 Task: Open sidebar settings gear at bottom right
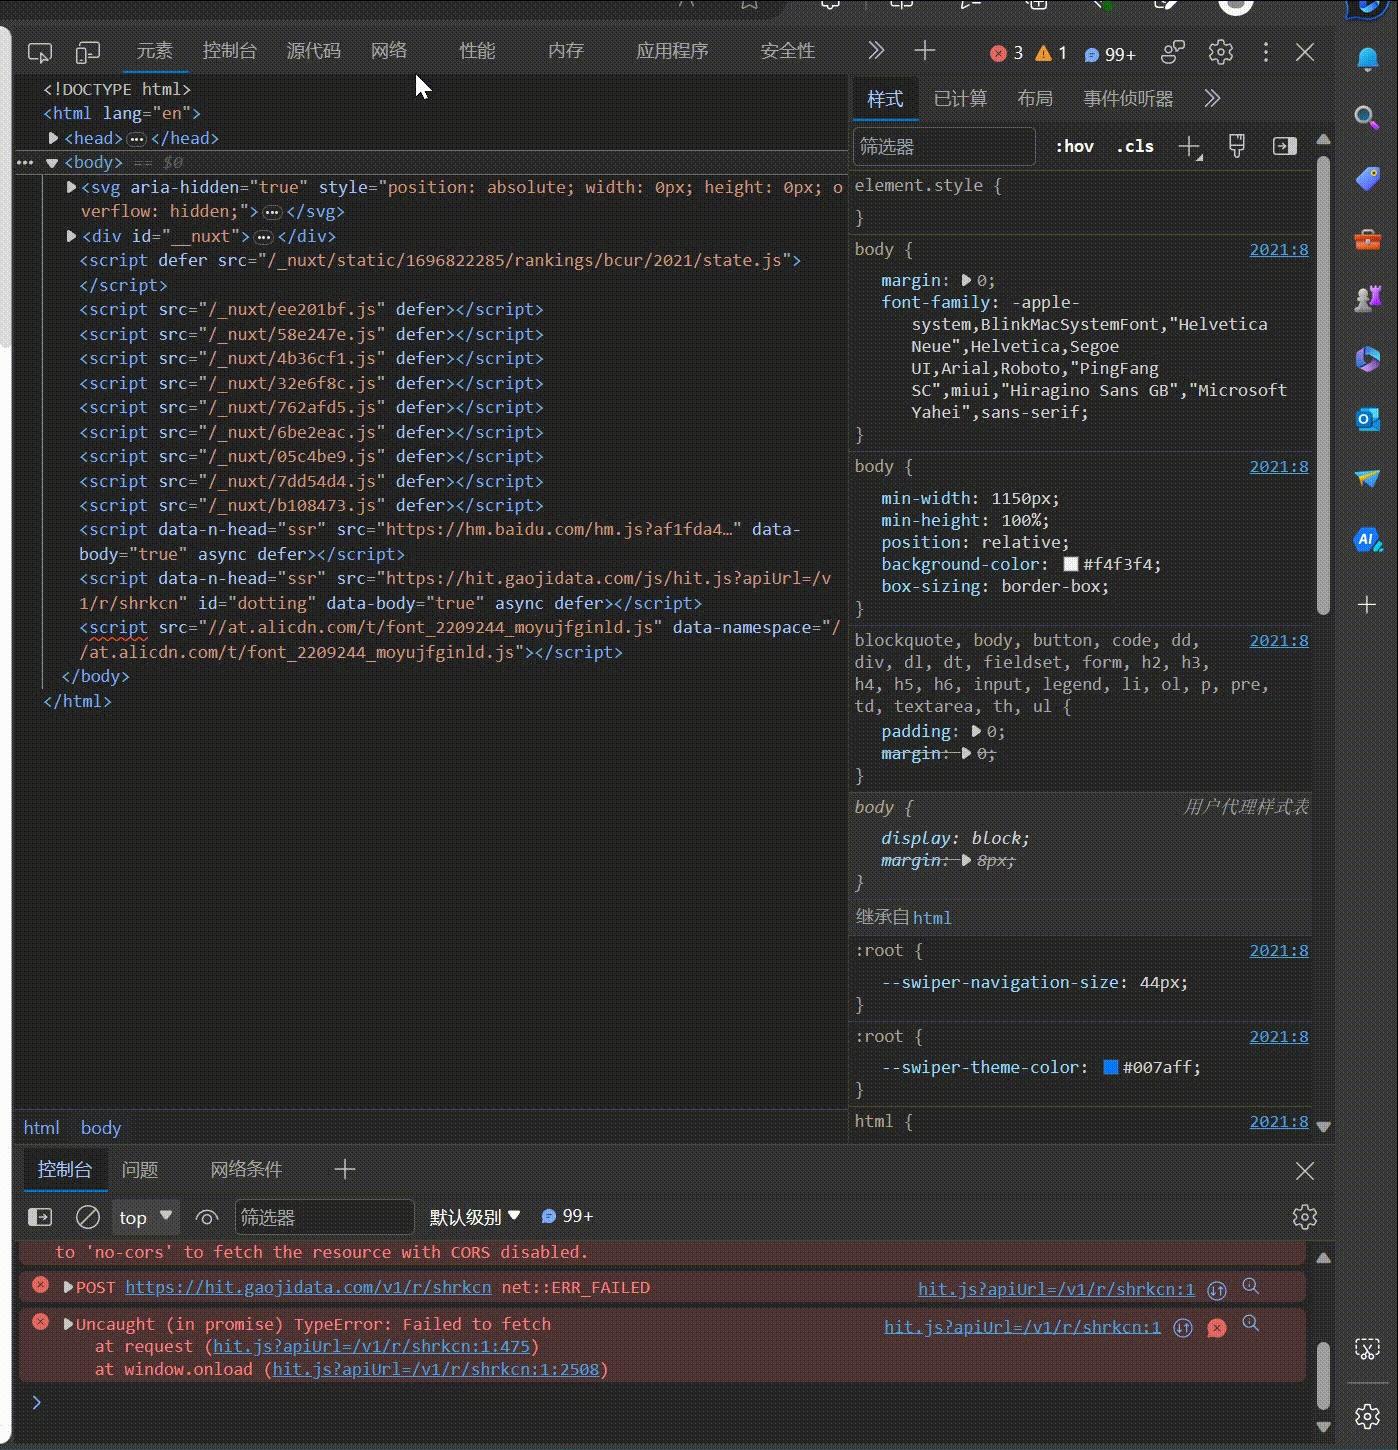coord(1367,1416)
